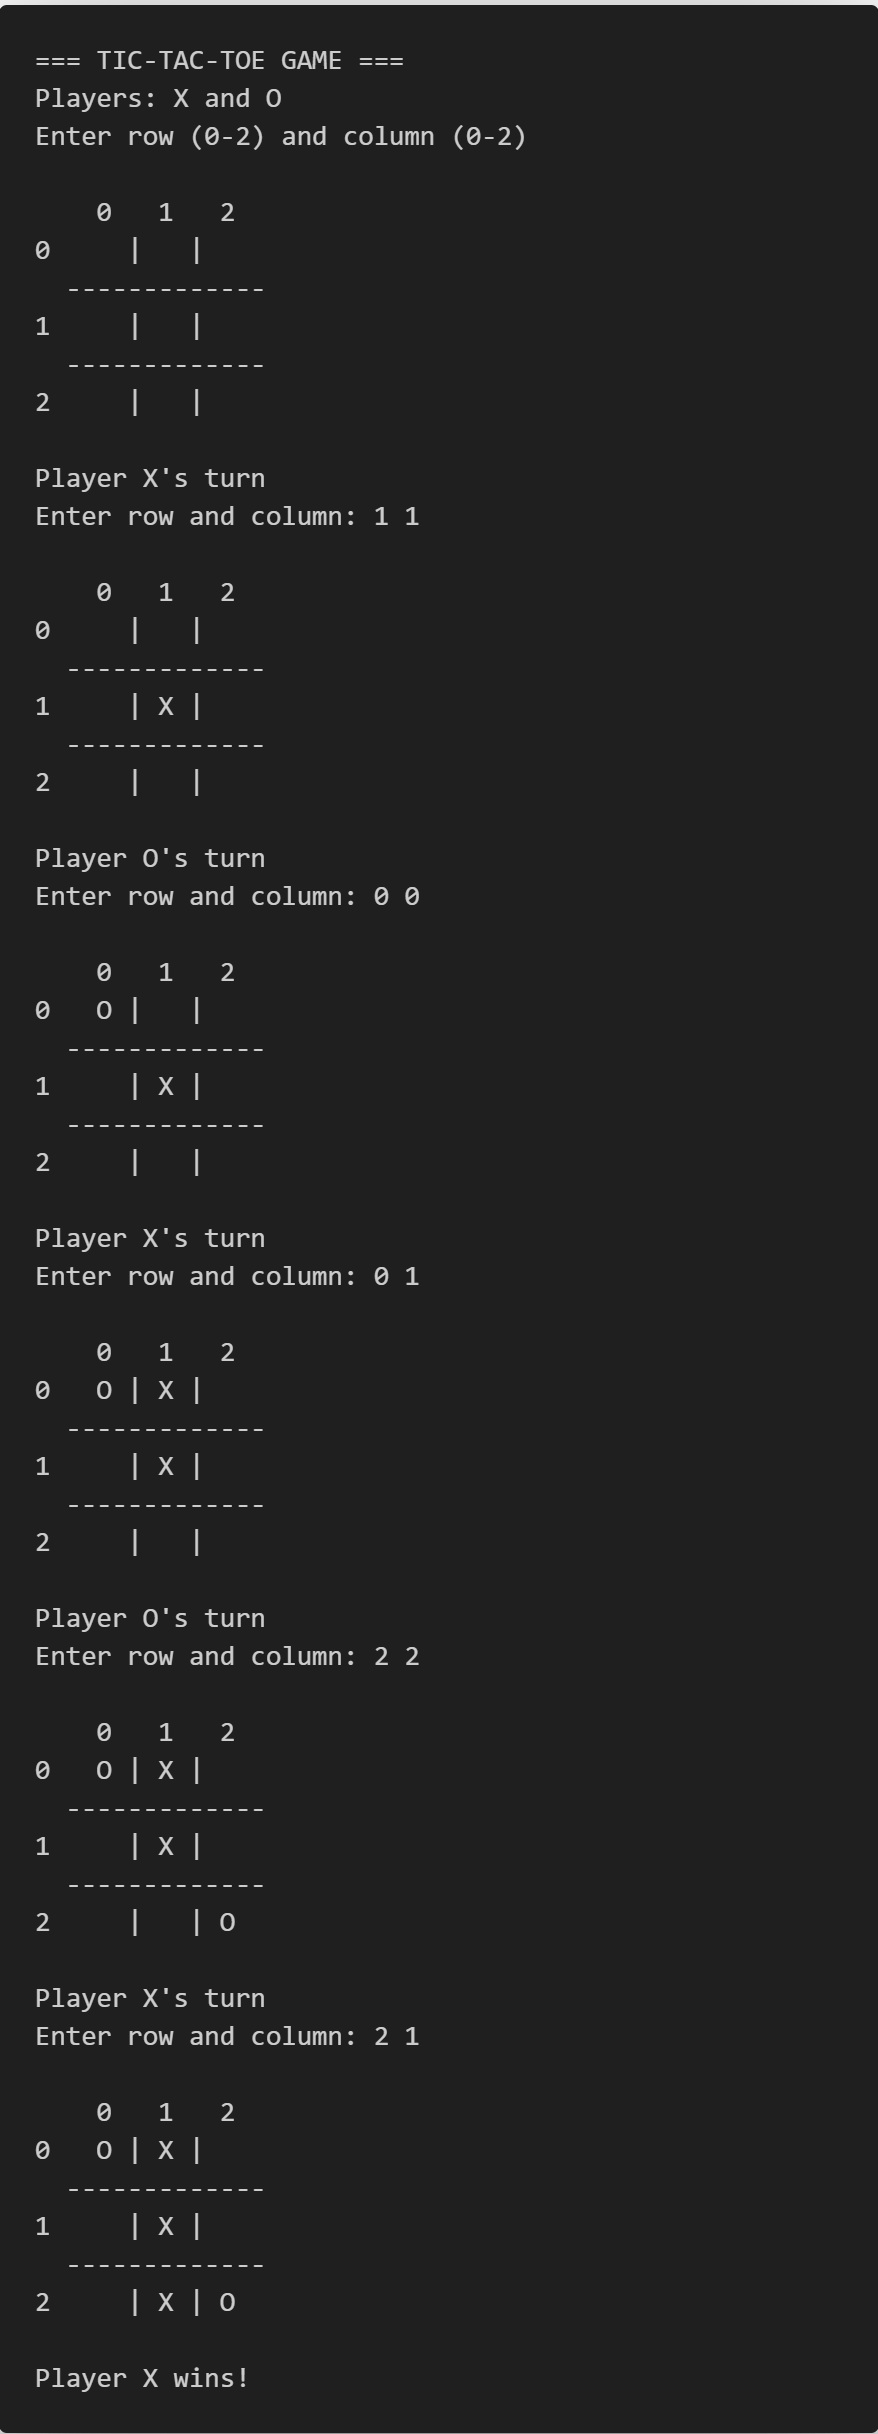This screenshot has width=878, height=2434.
Task: Click the second "Player O's turn" prompt
Action: 150,1619
